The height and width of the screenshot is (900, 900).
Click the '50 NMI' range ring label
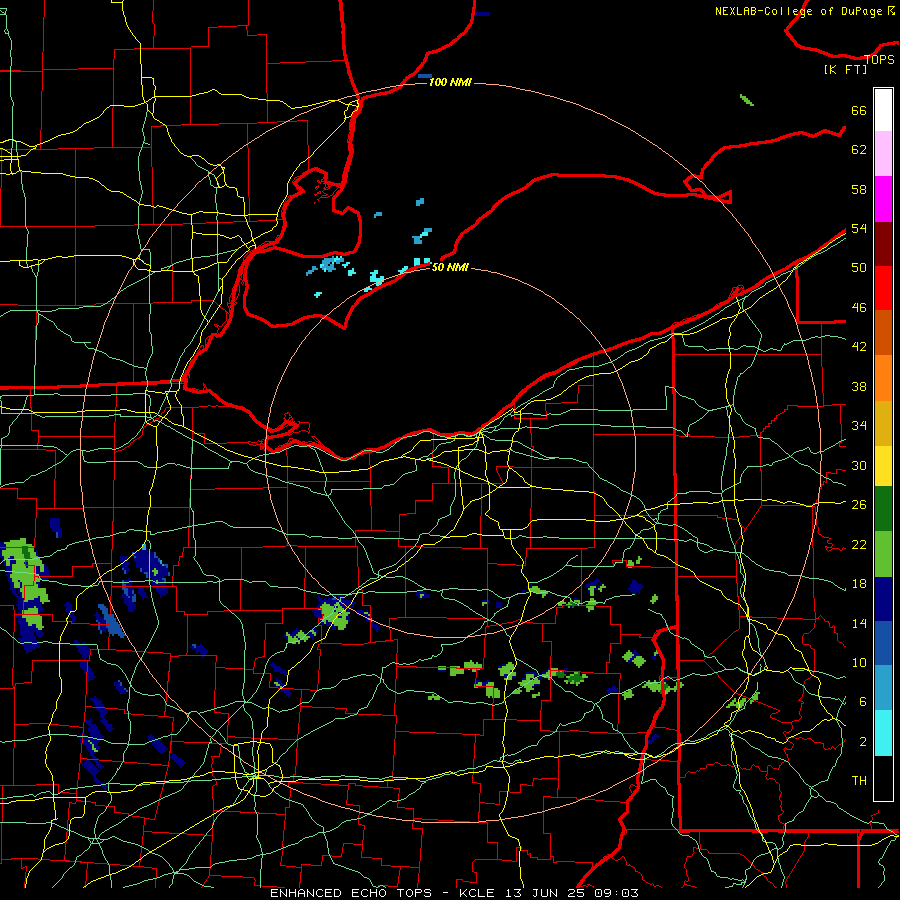coord(450,267)
